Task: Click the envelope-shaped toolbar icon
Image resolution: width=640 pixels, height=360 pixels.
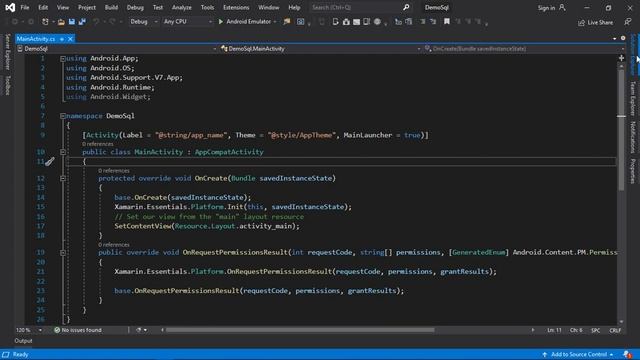Action: tap(356, 22)
